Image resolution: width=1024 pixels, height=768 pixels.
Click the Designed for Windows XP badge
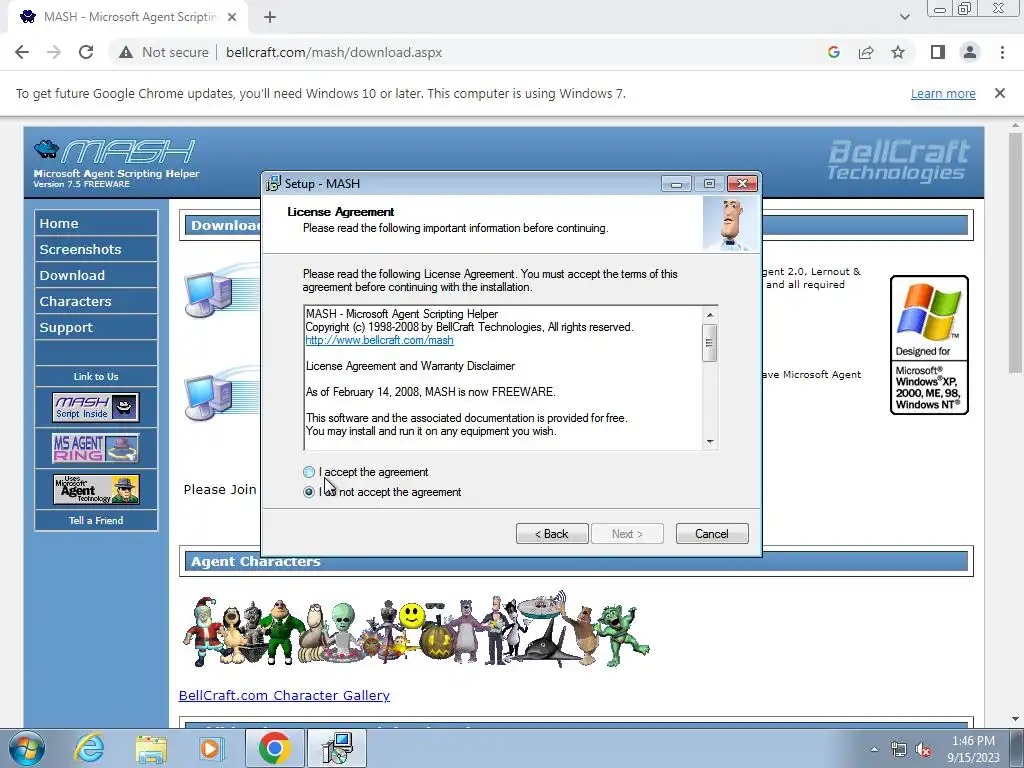[929, 345]
